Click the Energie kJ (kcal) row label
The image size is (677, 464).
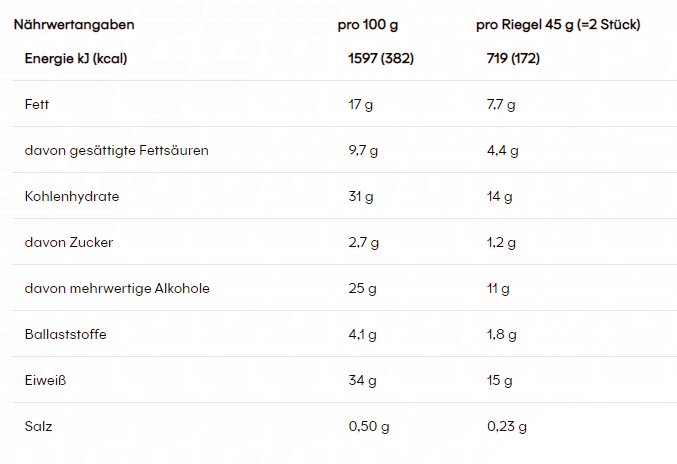pyautogui.click(x=76, y=59)
